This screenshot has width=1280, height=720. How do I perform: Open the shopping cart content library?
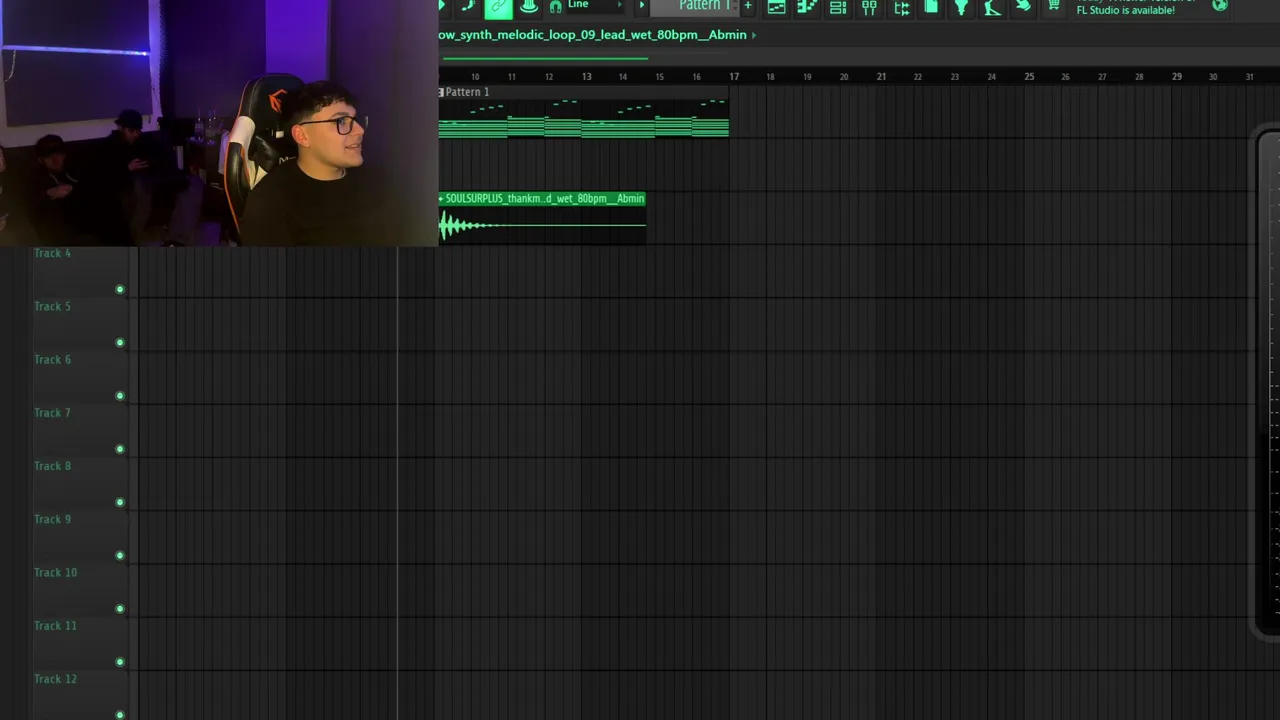pyautogui.click(x=1053, y=7)
